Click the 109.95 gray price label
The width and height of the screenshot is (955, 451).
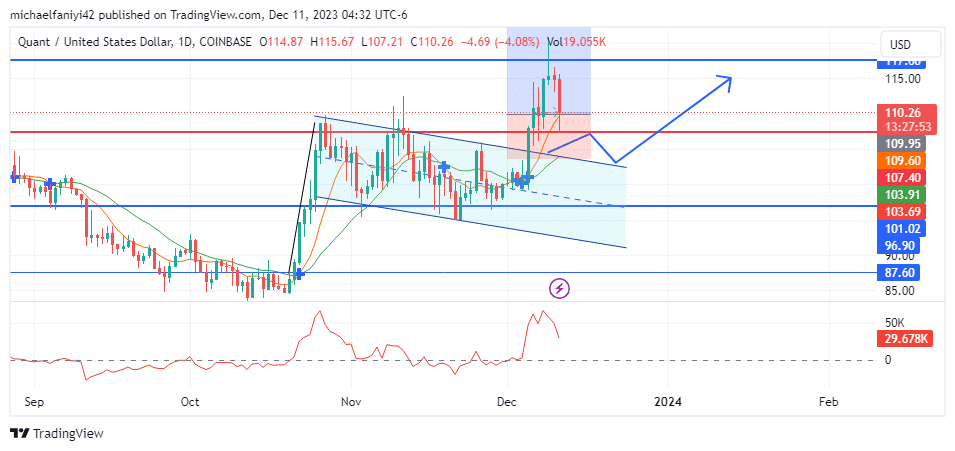tap(901, 143)
